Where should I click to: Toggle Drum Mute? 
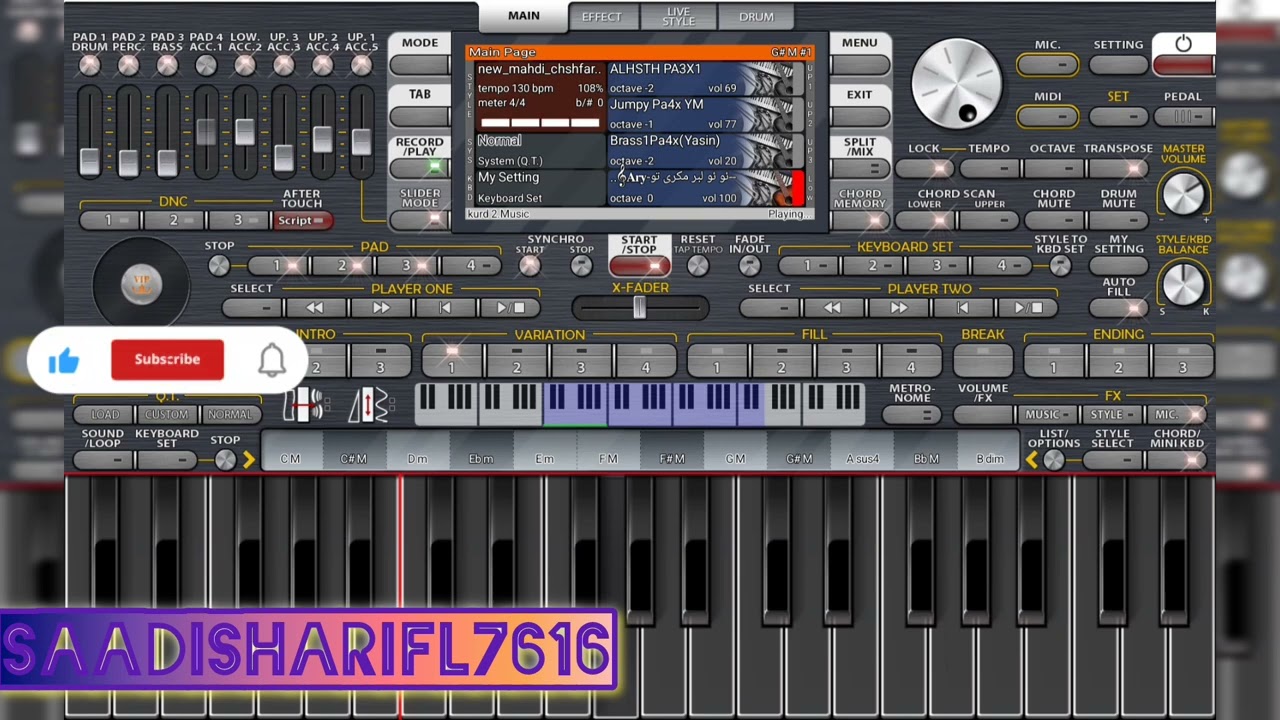1118,221
